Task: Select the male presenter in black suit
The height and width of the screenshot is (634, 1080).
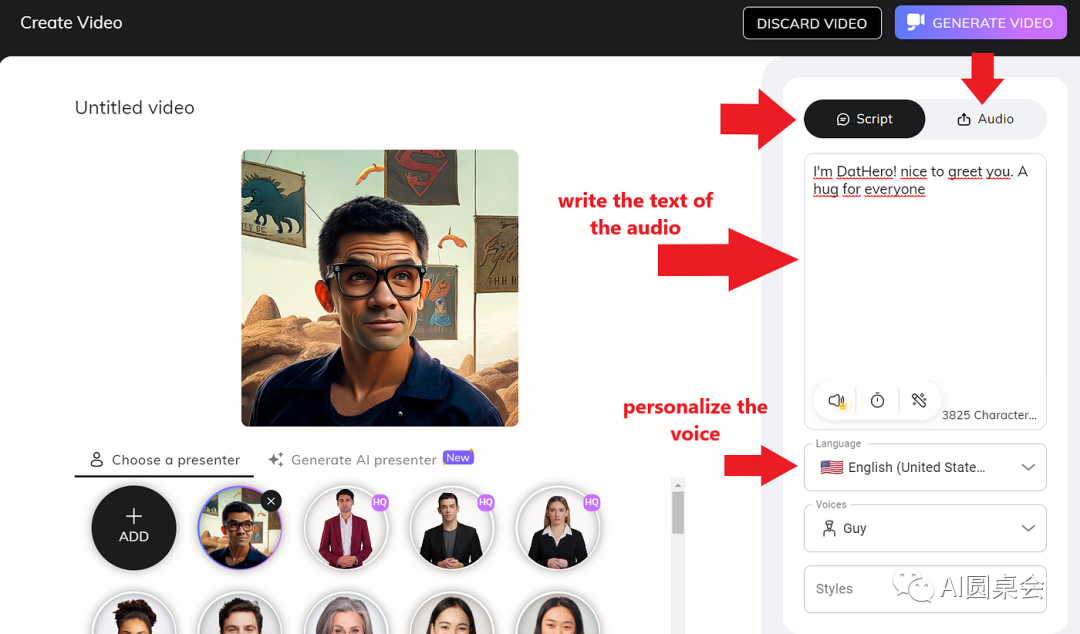Action: [451, 528]
